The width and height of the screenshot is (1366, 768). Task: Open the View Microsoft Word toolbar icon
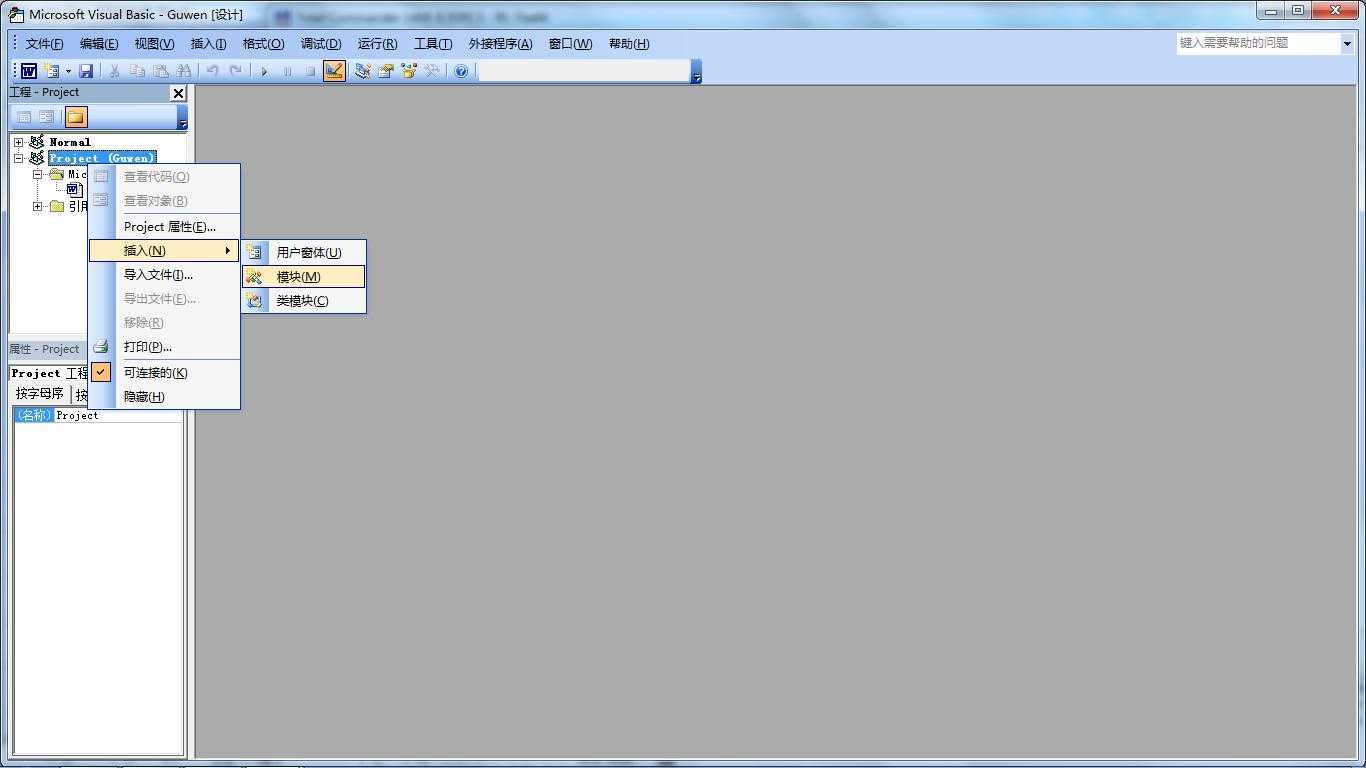29,71
